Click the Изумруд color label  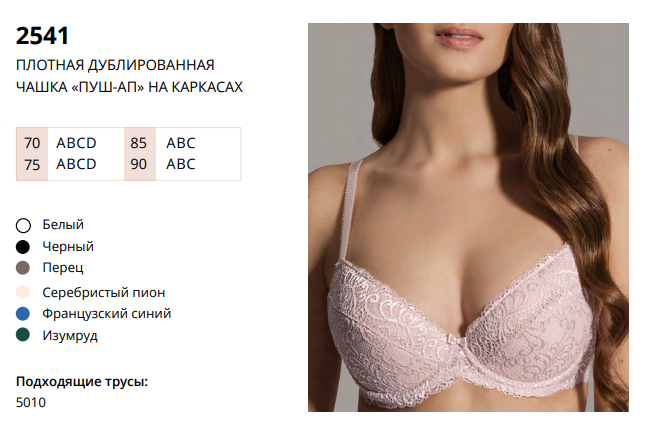coord(70,336)
